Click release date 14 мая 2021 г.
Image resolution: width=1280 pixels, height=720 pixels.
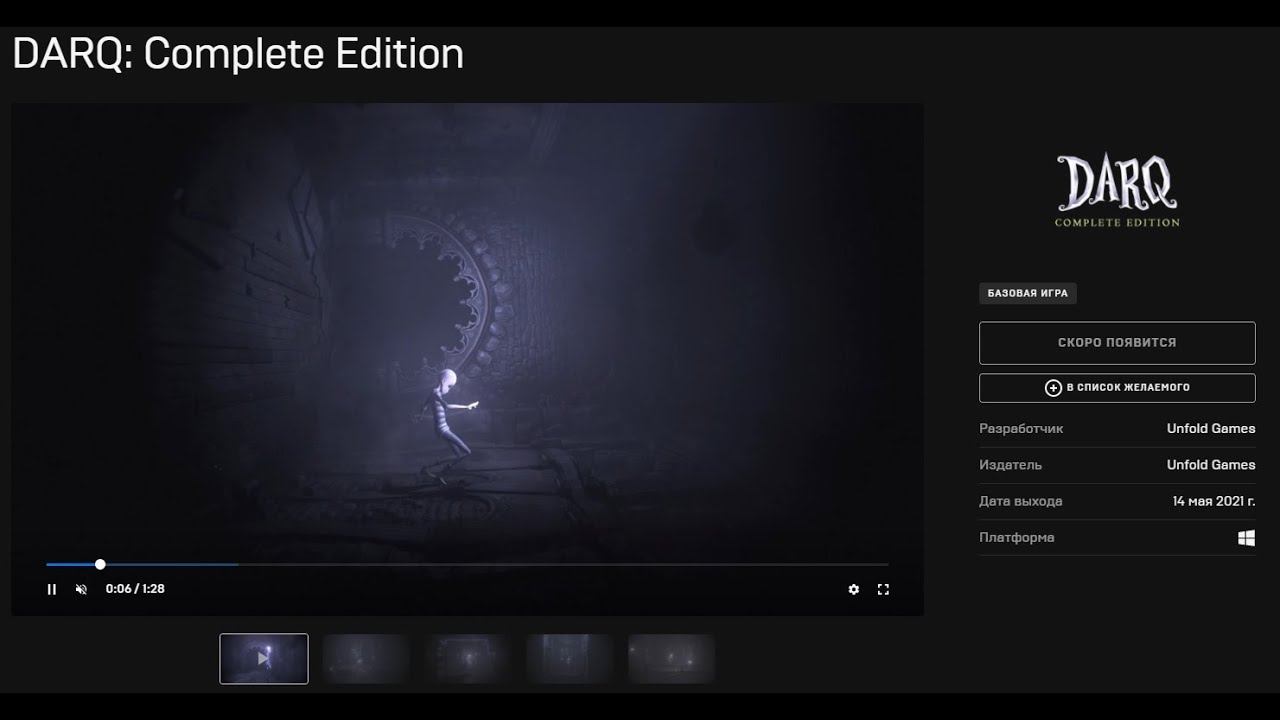[1214, 501]
